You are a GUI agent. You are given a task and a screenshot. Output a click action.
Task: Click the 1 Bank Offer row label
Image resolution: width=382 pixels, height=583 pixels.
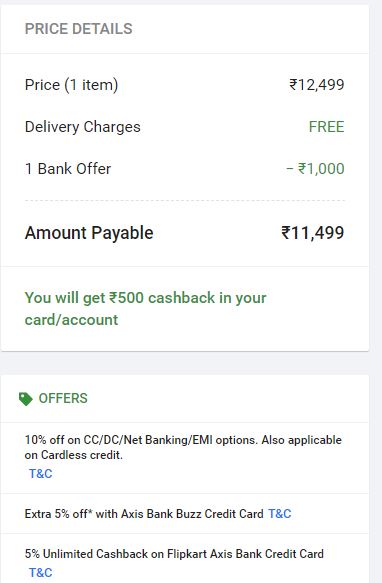[x=68, y=169]
